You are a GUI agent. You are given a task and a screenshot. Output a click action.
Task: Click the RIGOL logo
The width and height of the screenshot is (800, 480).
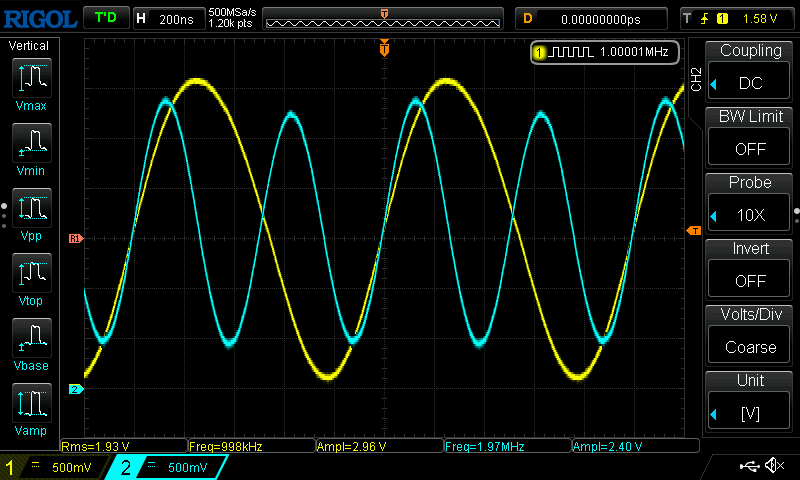point(40,19)
